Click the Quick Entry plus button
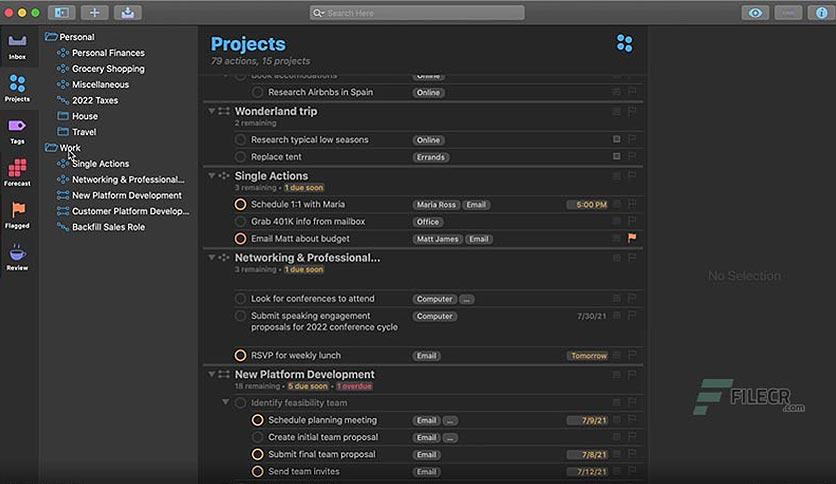The height and width of the screenshot is (484, 836). click(94, 13)
